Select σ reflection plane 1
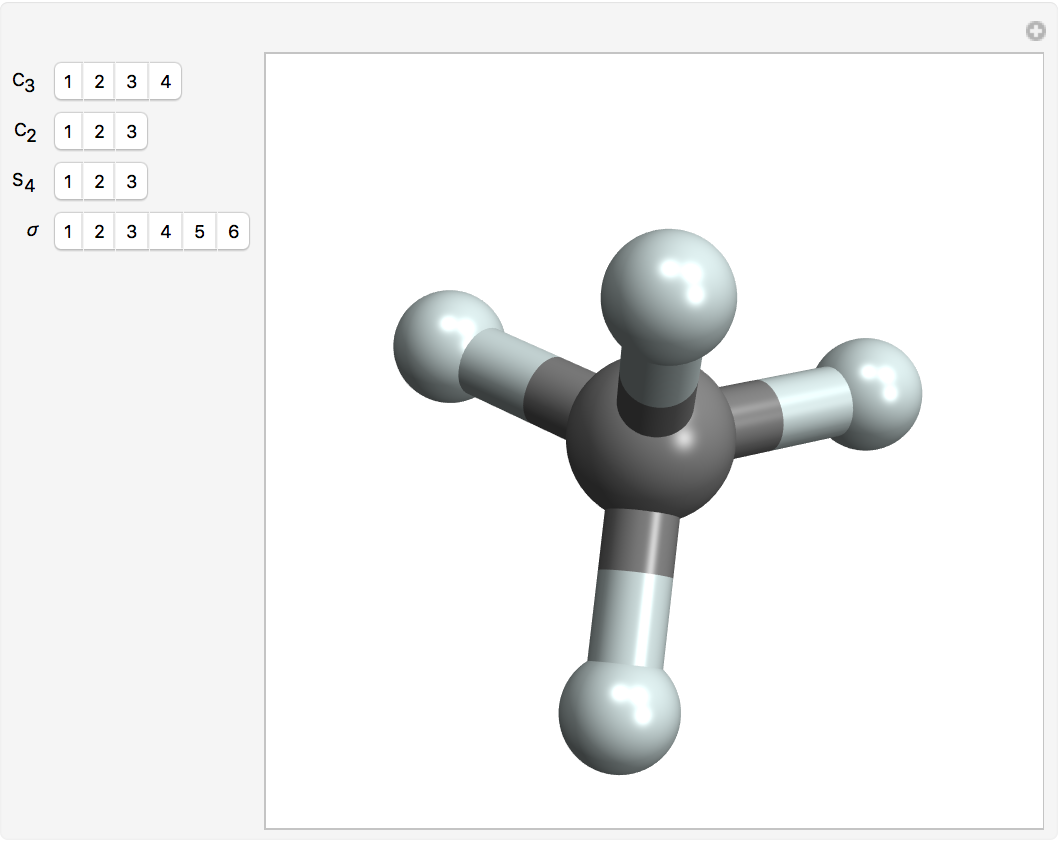Image resolution: width=1058 pixels, height=844 pixels. (x=68, y=232)
